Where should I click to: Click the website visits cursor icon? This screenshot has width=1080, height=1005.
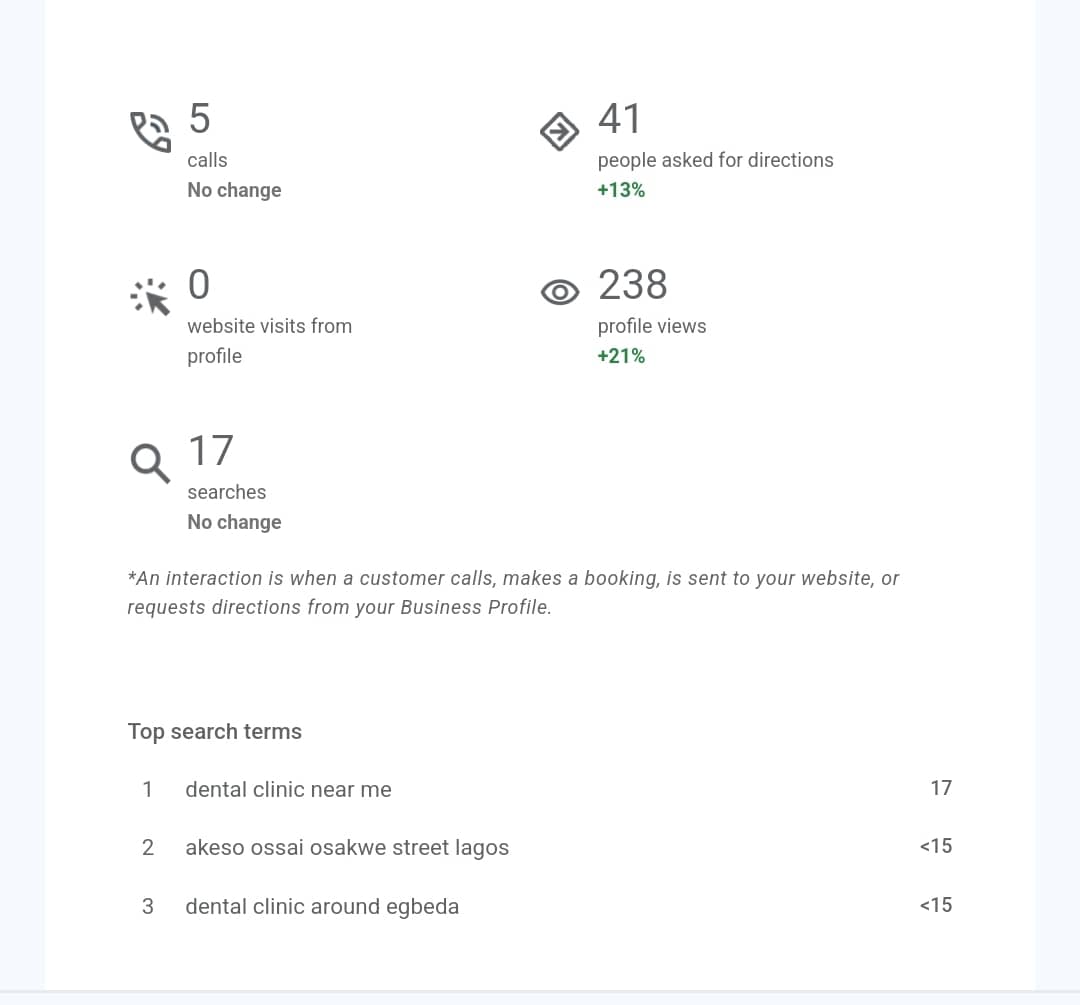click(x=151, y=297)
